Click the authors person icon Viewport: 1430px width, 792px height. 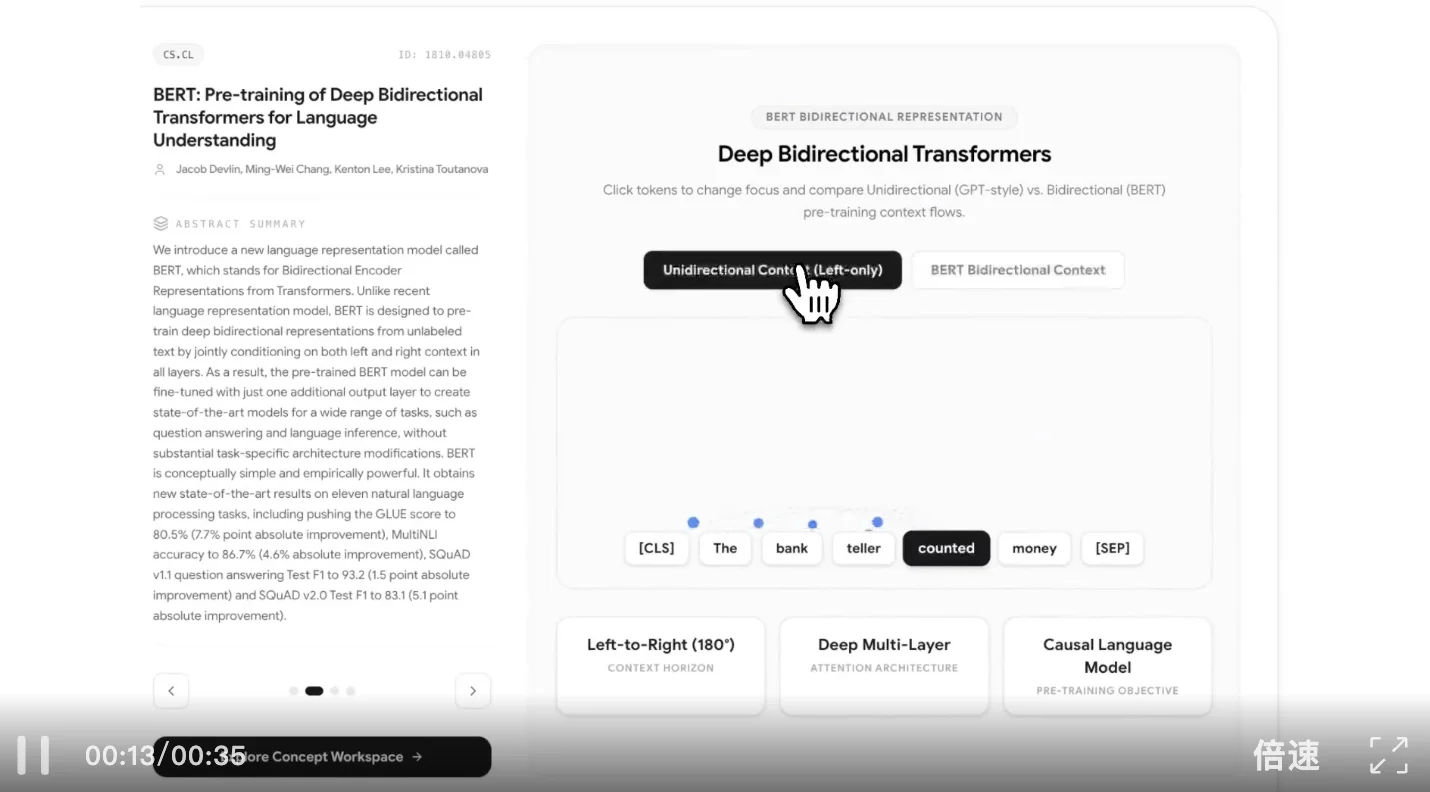coord(159,170)
